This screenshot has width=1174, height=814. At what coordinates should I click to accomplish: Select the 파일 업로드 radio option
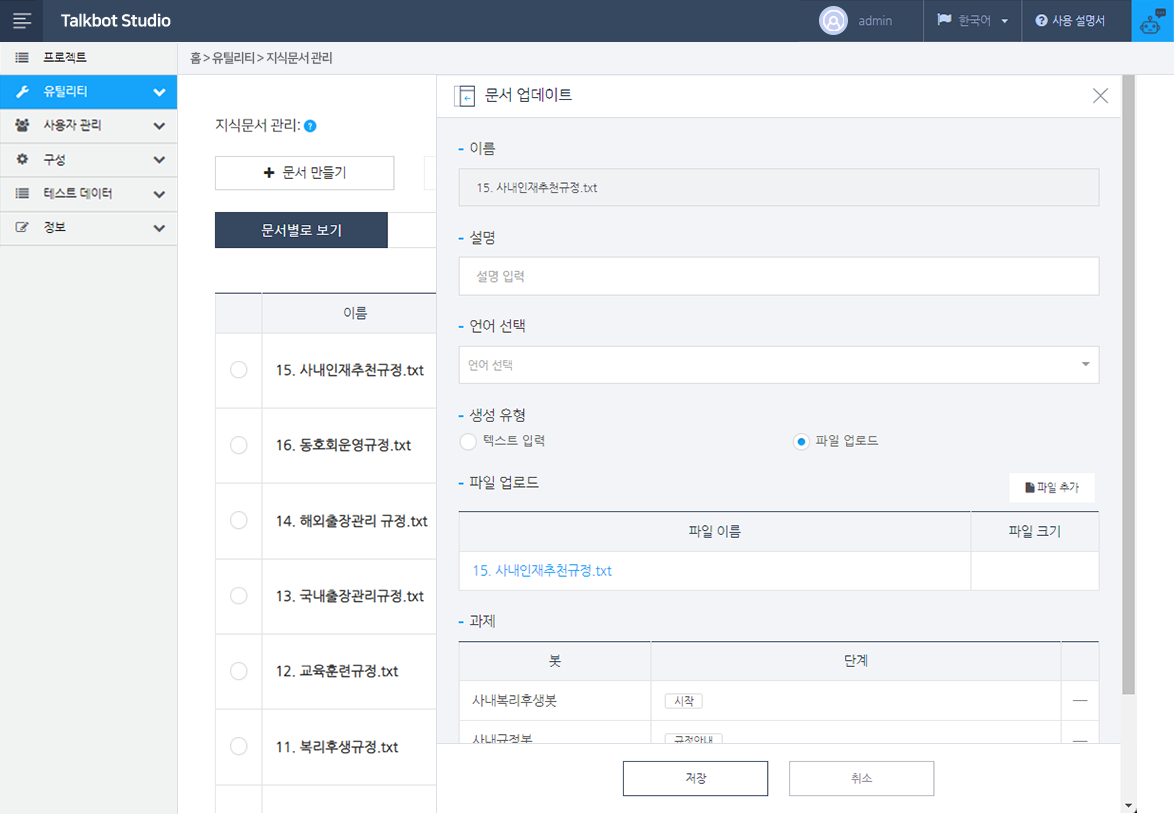[x=801, y=441]
